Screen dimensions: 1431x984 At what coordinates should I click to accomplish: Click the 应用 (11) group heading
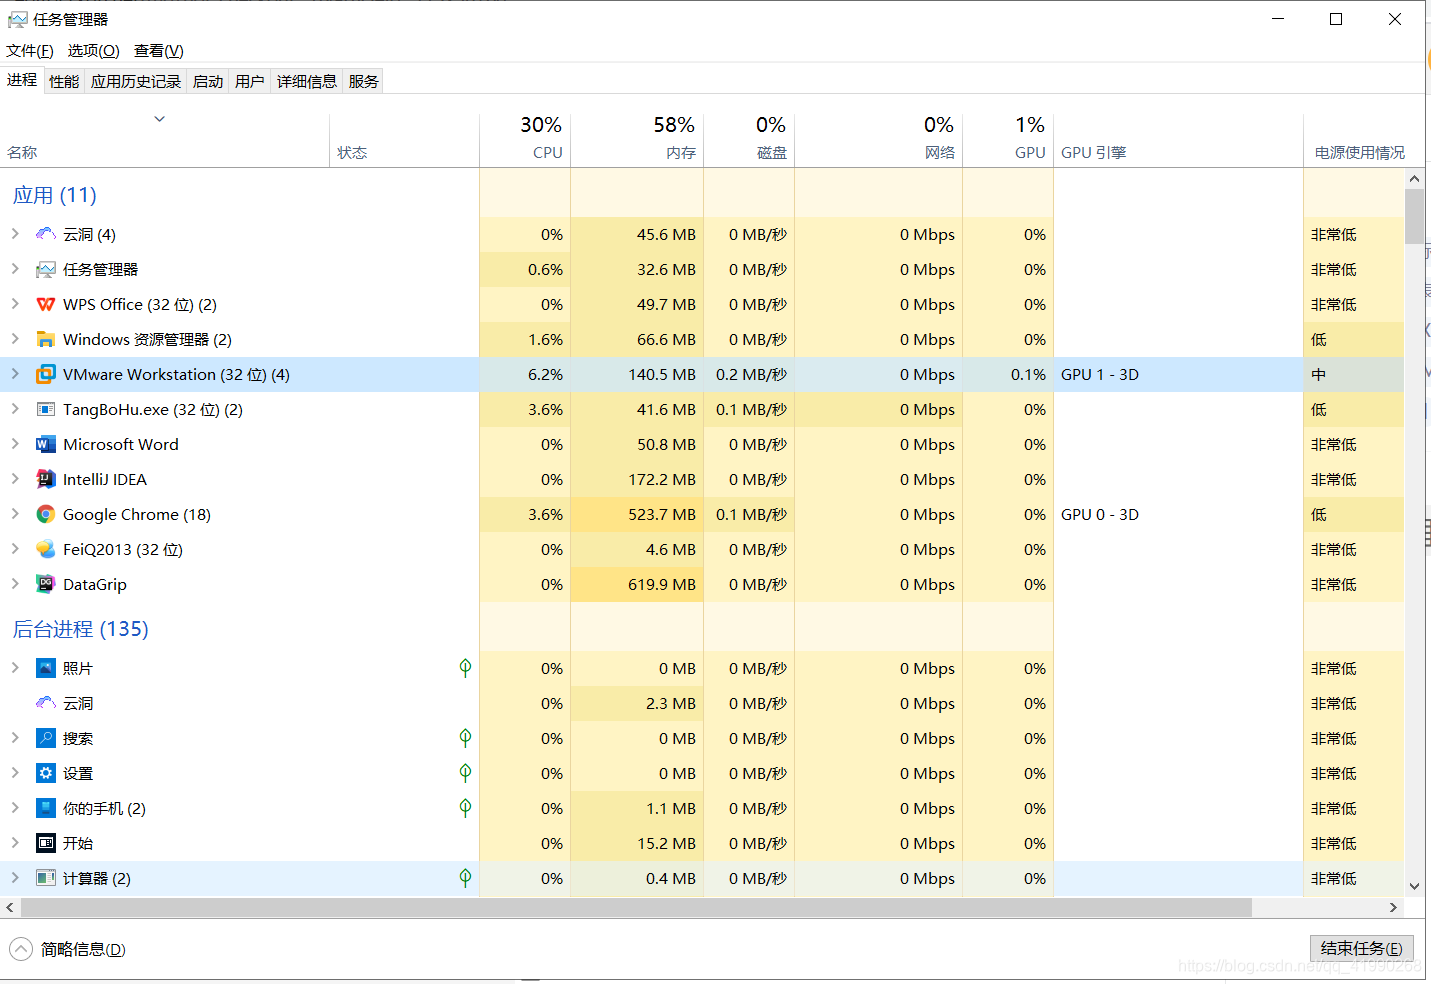[x=55, y=195]
